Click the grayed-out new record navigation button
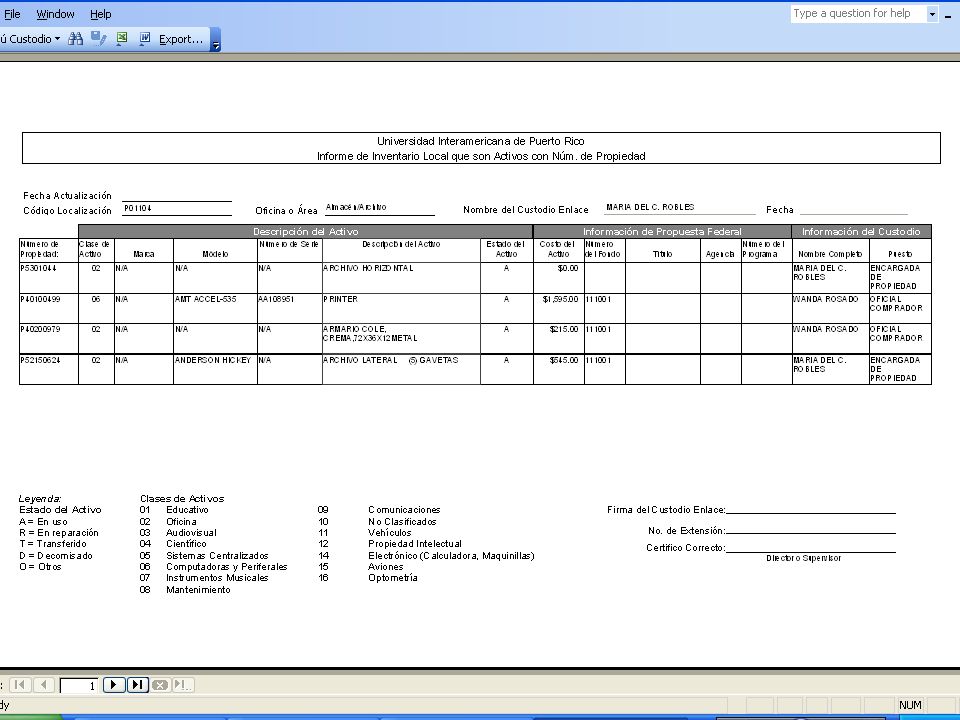 click(x=182, y=684)
